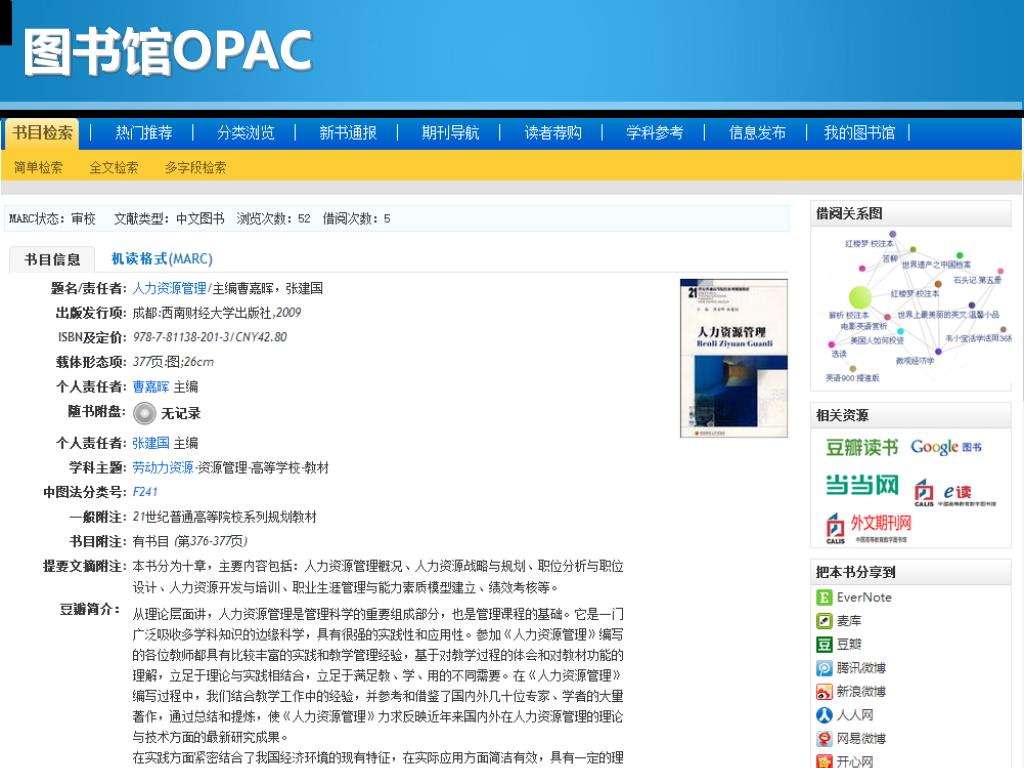Choose 简单检索 in the submenu

point(38,168)
